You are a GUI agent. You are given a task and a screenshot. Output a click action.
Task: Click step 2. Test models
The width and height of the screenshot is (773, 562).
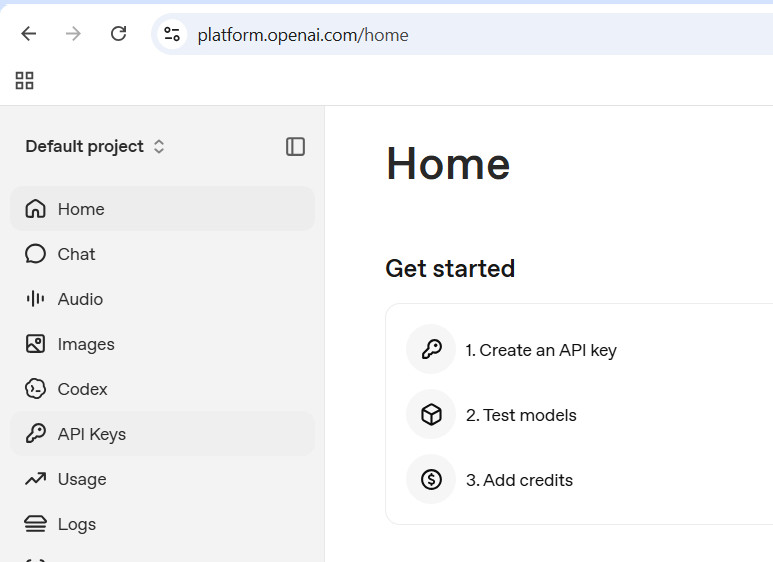pyautogui.click(x=521, y=415)
